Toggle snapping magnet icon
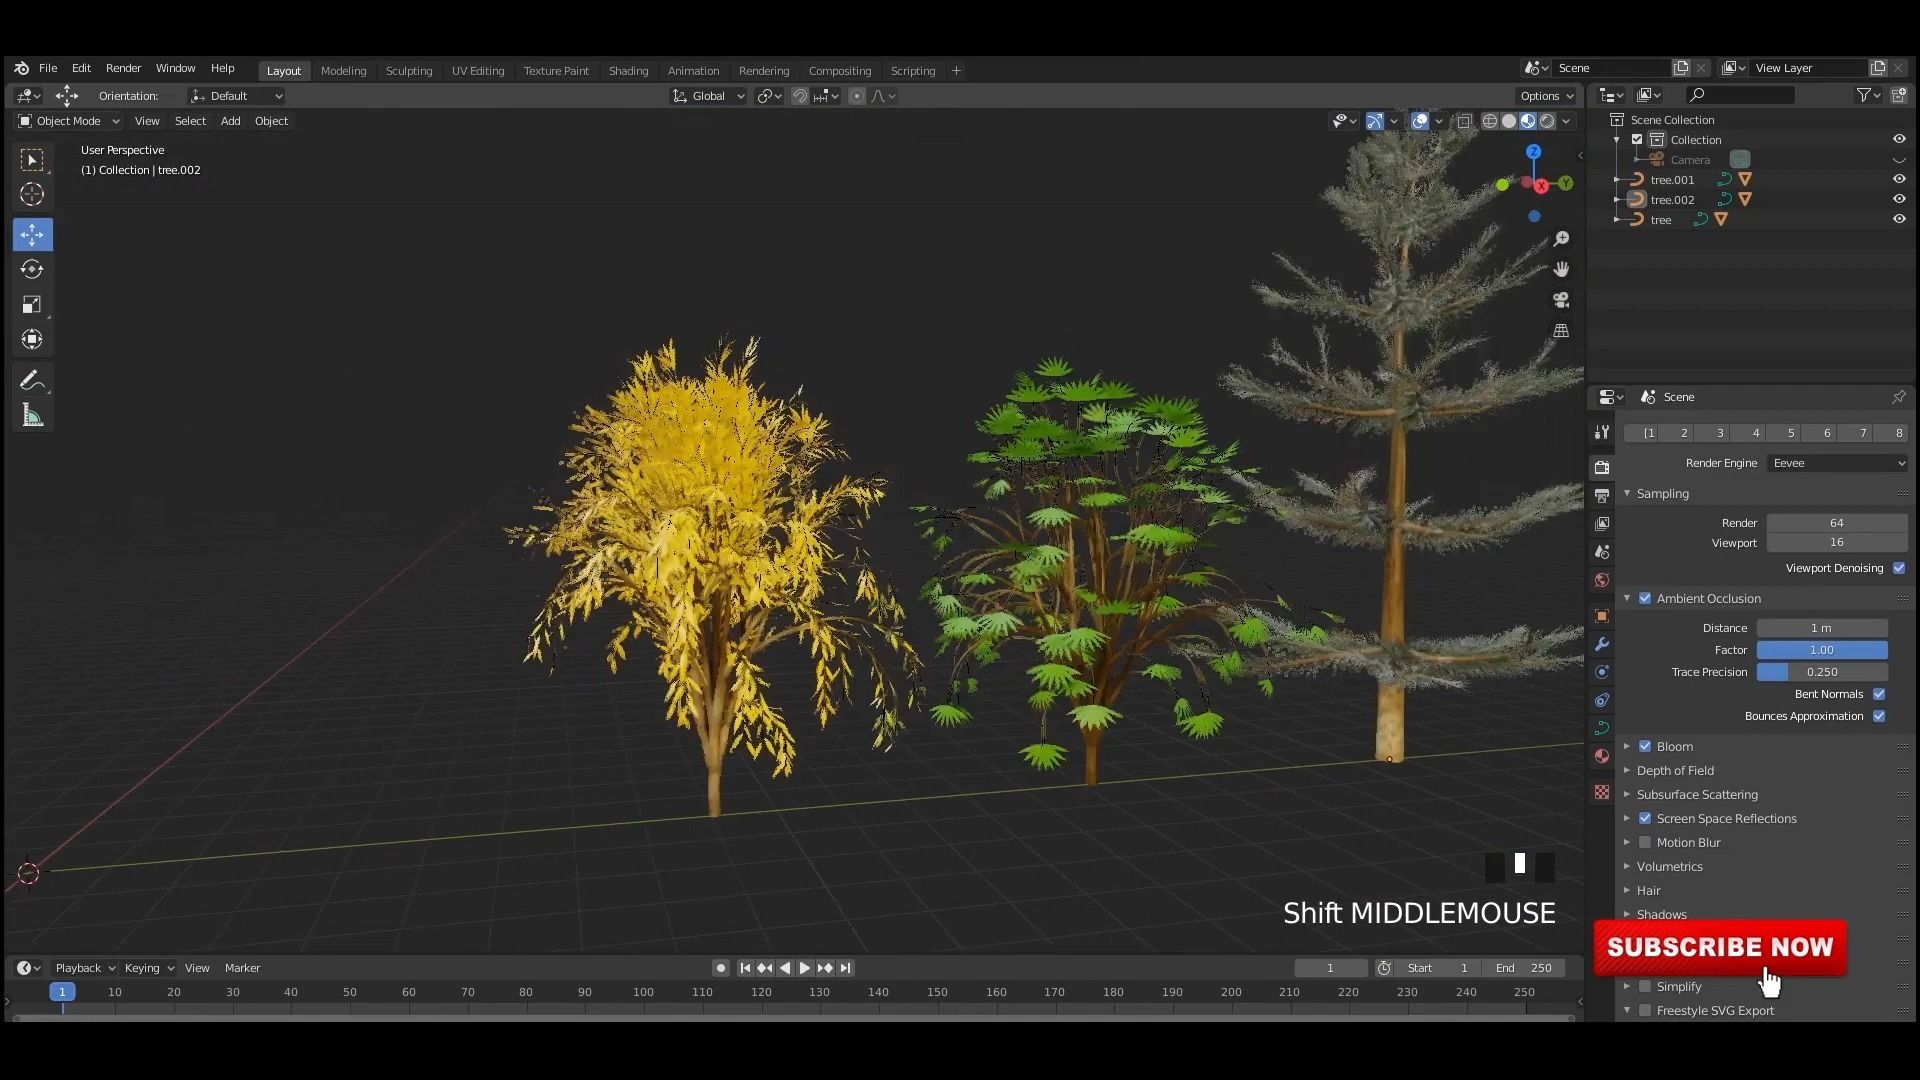The height and width of the screenshot is (1080, 1920). click(800, 96)
